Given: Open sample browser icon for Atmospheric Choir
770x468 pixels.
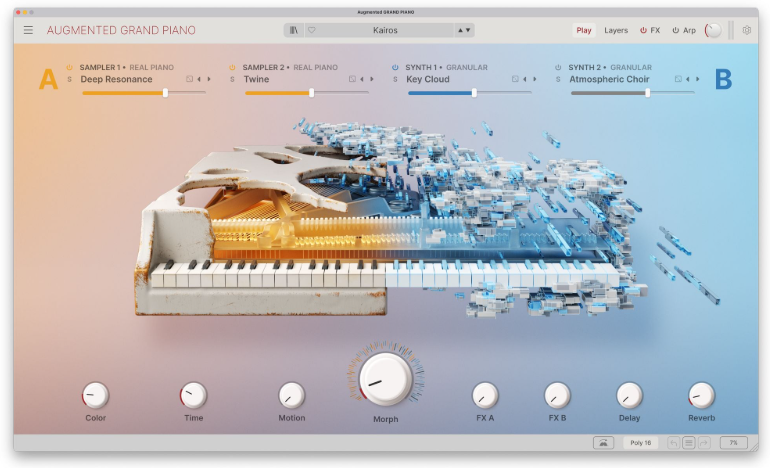Looking at the screenshot, I should click(x=678, y=79).
